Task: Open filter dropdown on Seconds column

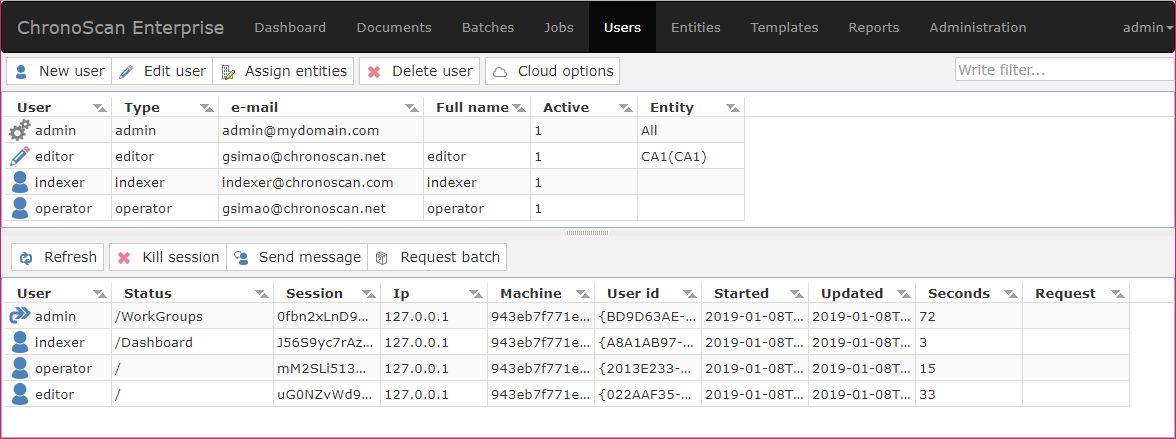Action: coord(1010,294)
